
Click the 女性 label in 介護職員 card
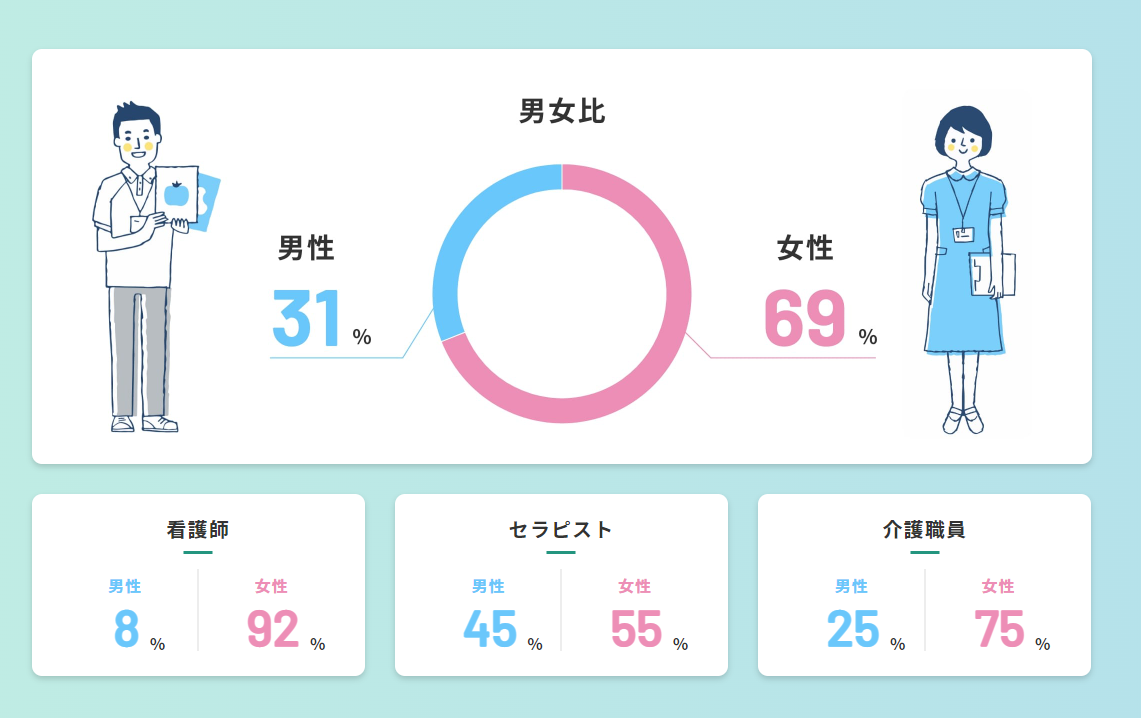click(x=998, y=586)
